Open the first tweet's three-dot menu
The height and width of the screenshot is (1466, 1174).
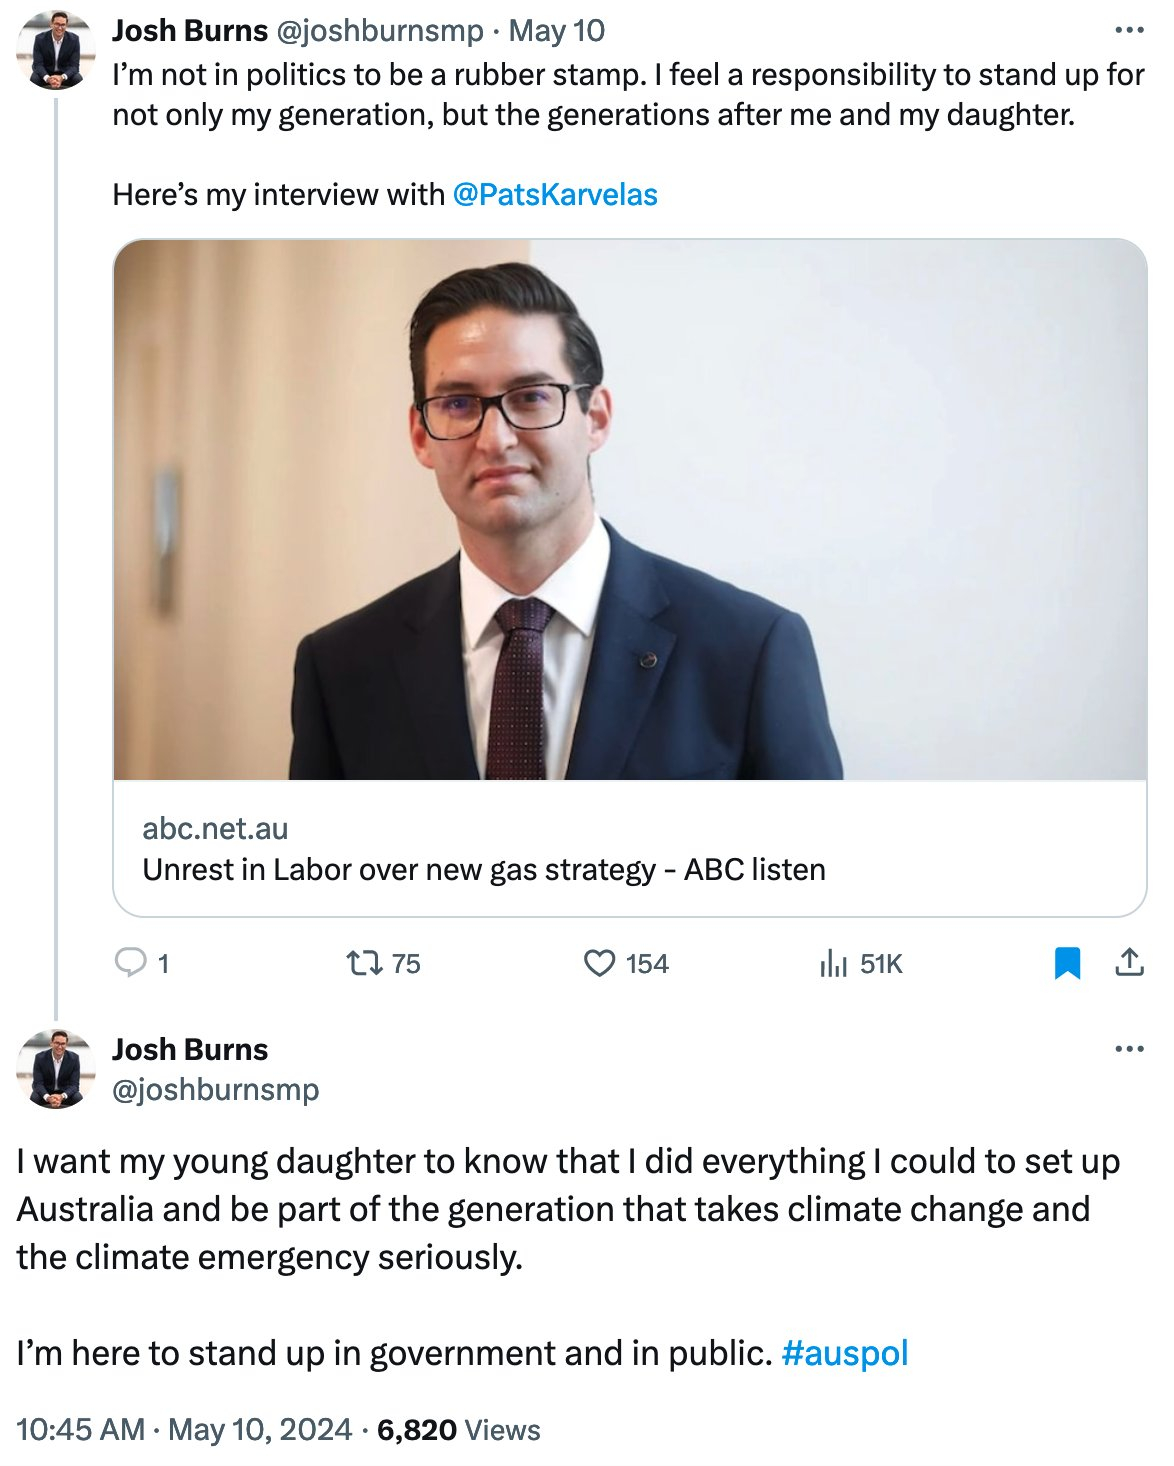click(1129, 31)
